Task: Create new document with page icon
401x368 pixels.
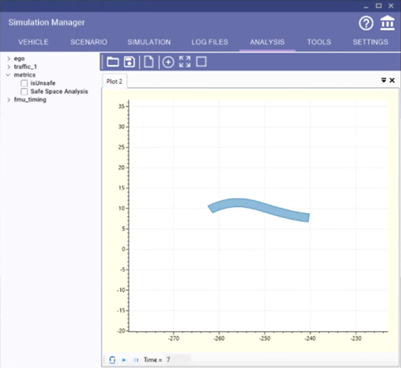Action: tap(149, 62)
